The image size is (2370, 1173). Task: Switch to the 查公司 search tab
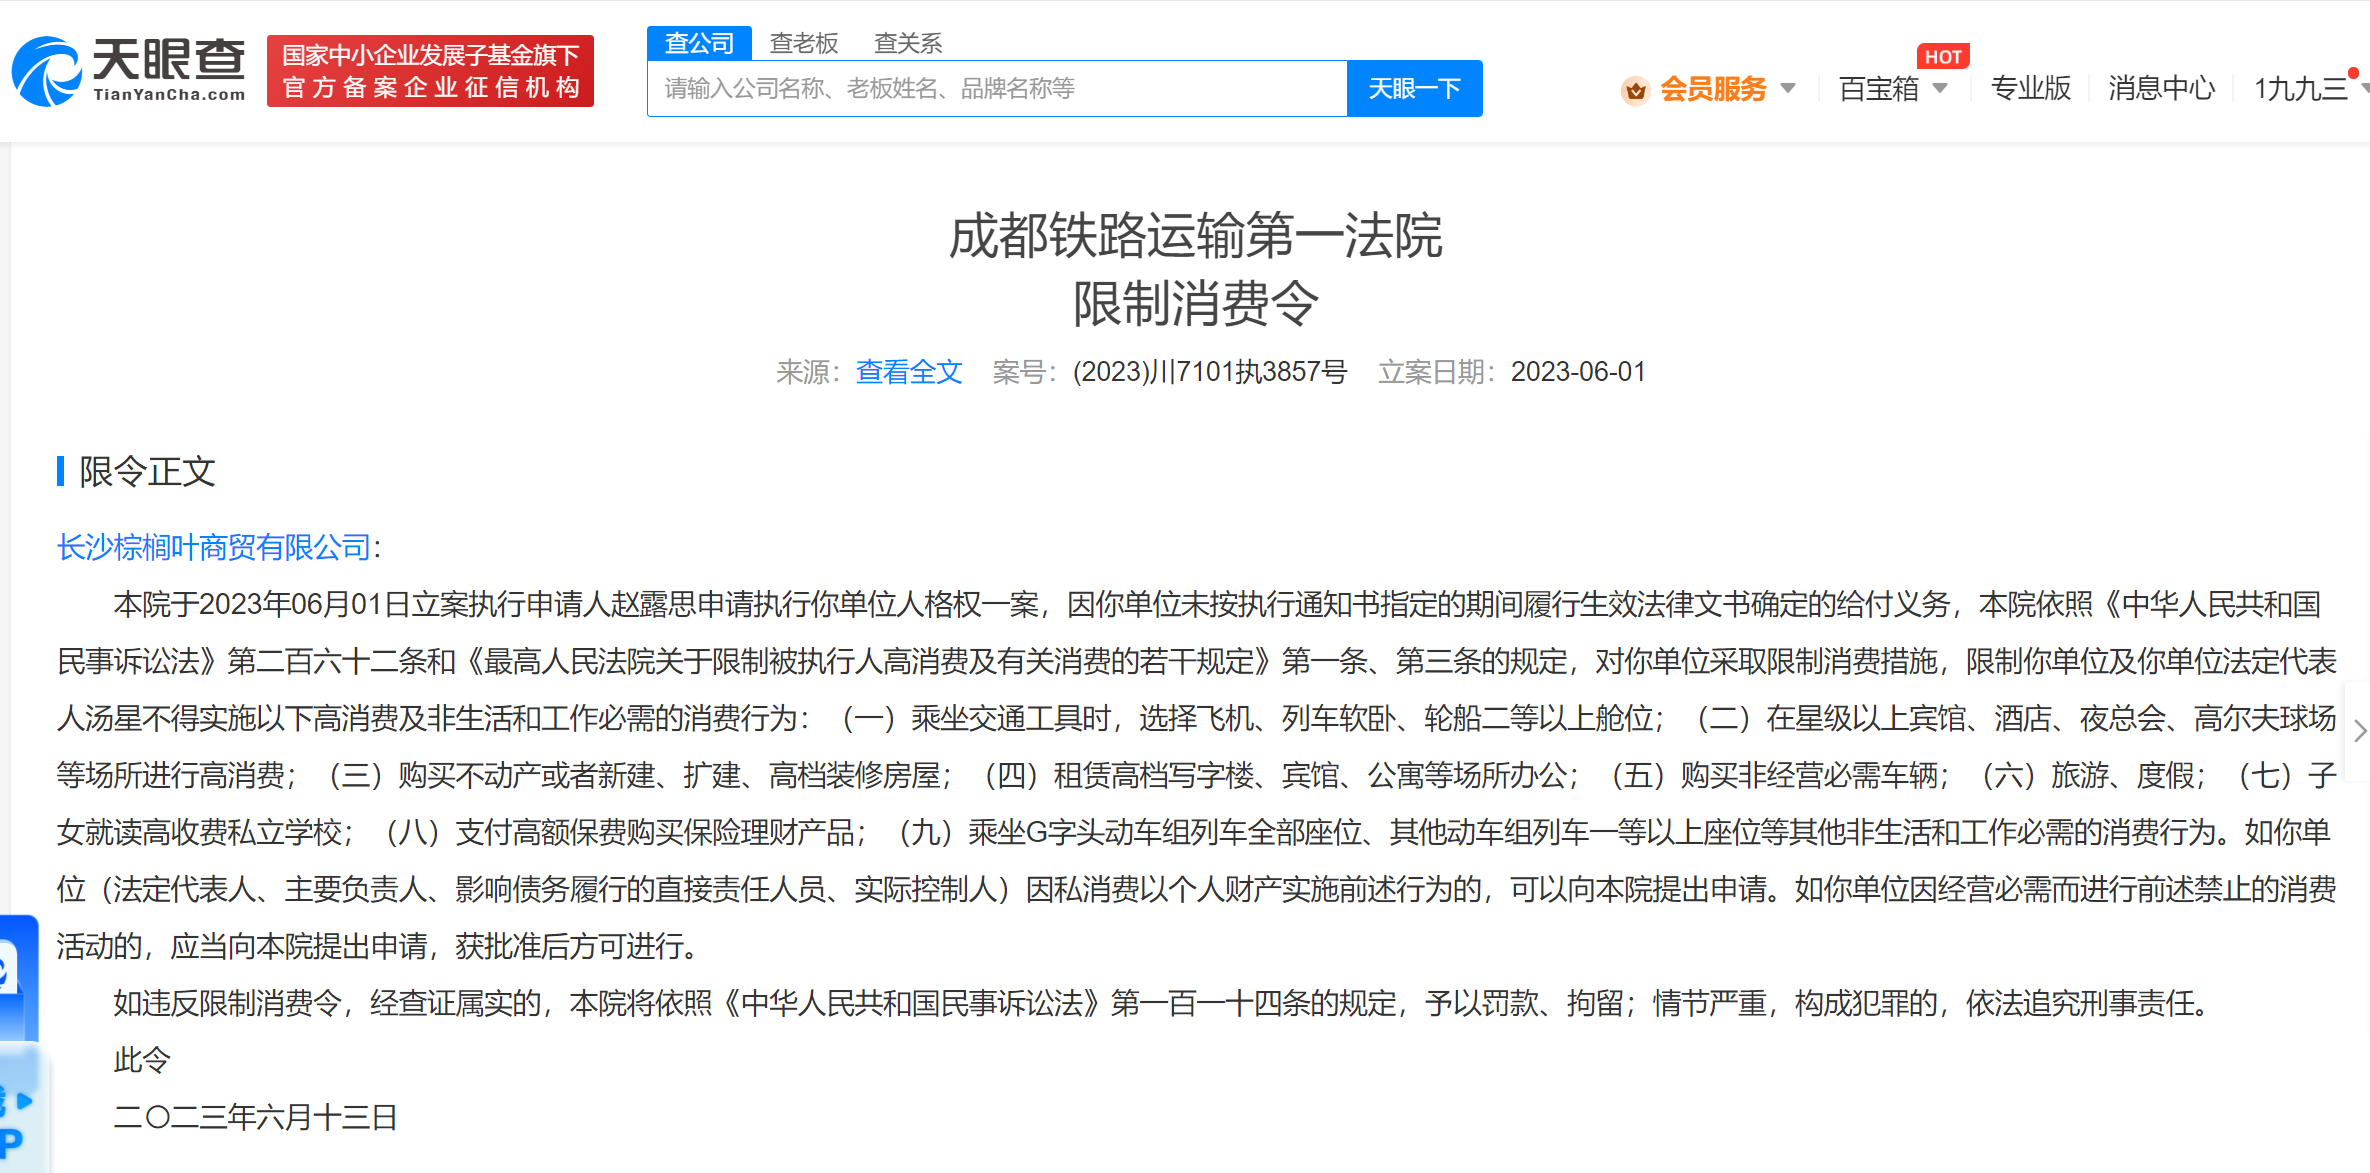point(699,43)
